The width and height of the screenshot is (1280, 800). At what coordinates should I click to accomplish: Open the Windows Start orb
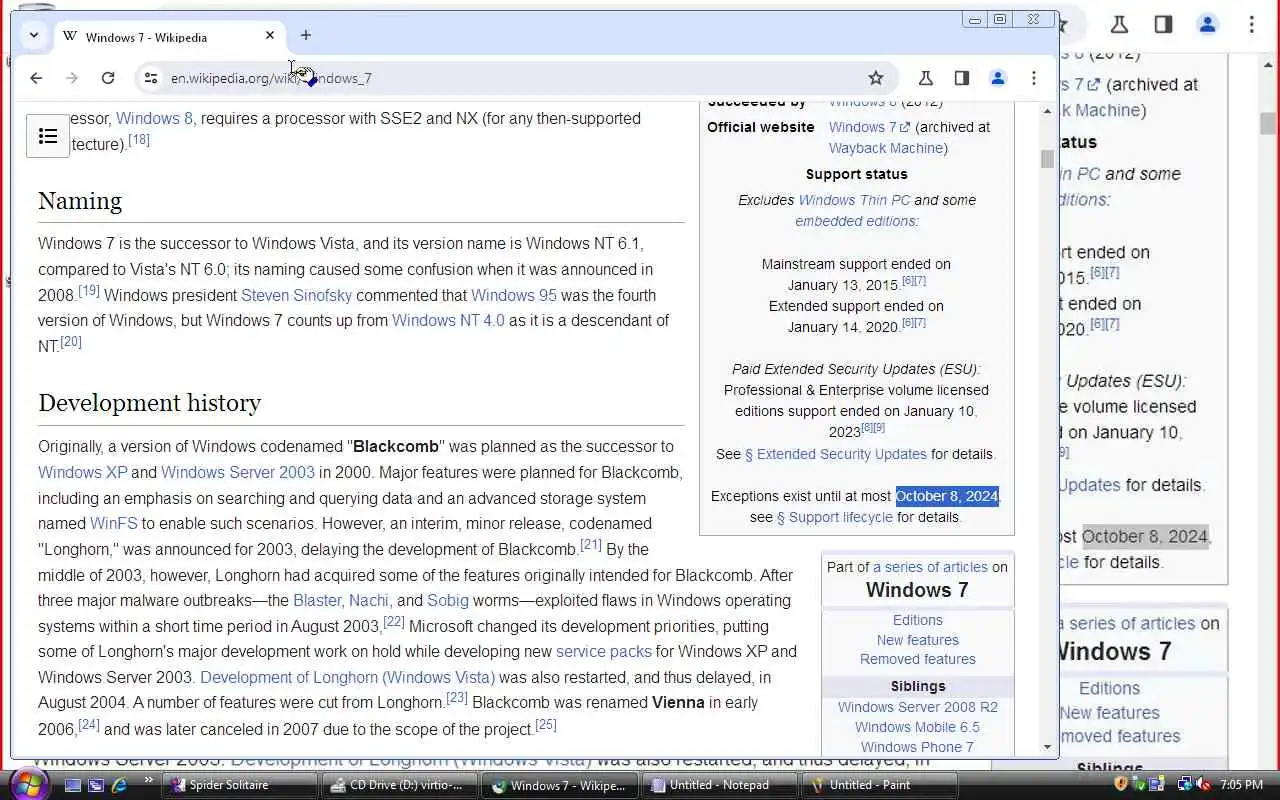[x=28, y=784]
